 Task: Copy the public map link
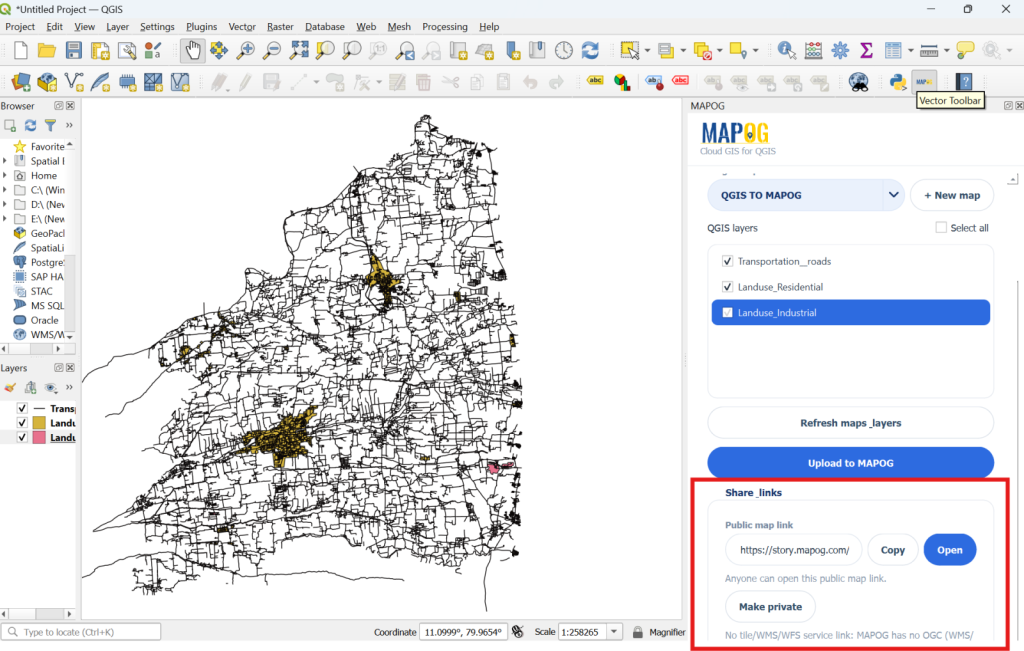point(893,550)
